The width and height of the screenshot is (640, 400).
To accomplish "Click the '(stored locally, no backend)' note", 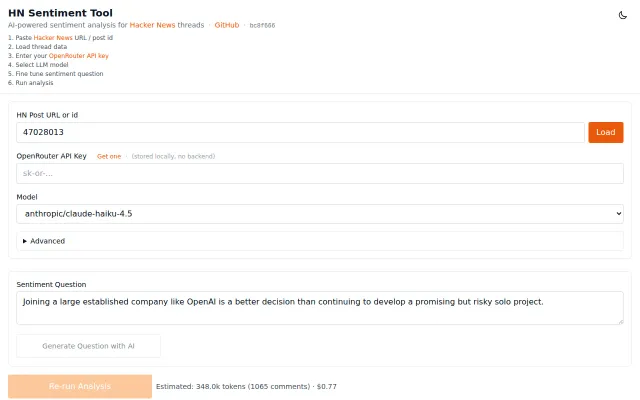I will click(x=173, y=156).
